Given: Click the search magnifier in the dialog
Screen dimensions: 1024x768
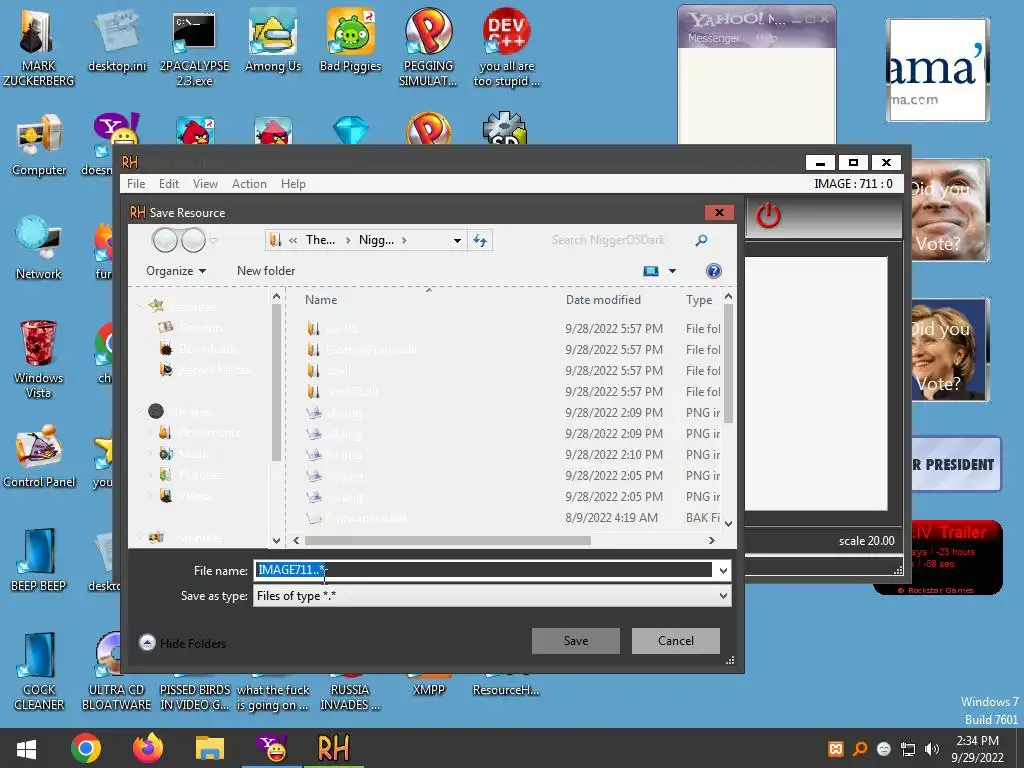Looking at the screenshot, I should tap(701, 240).
